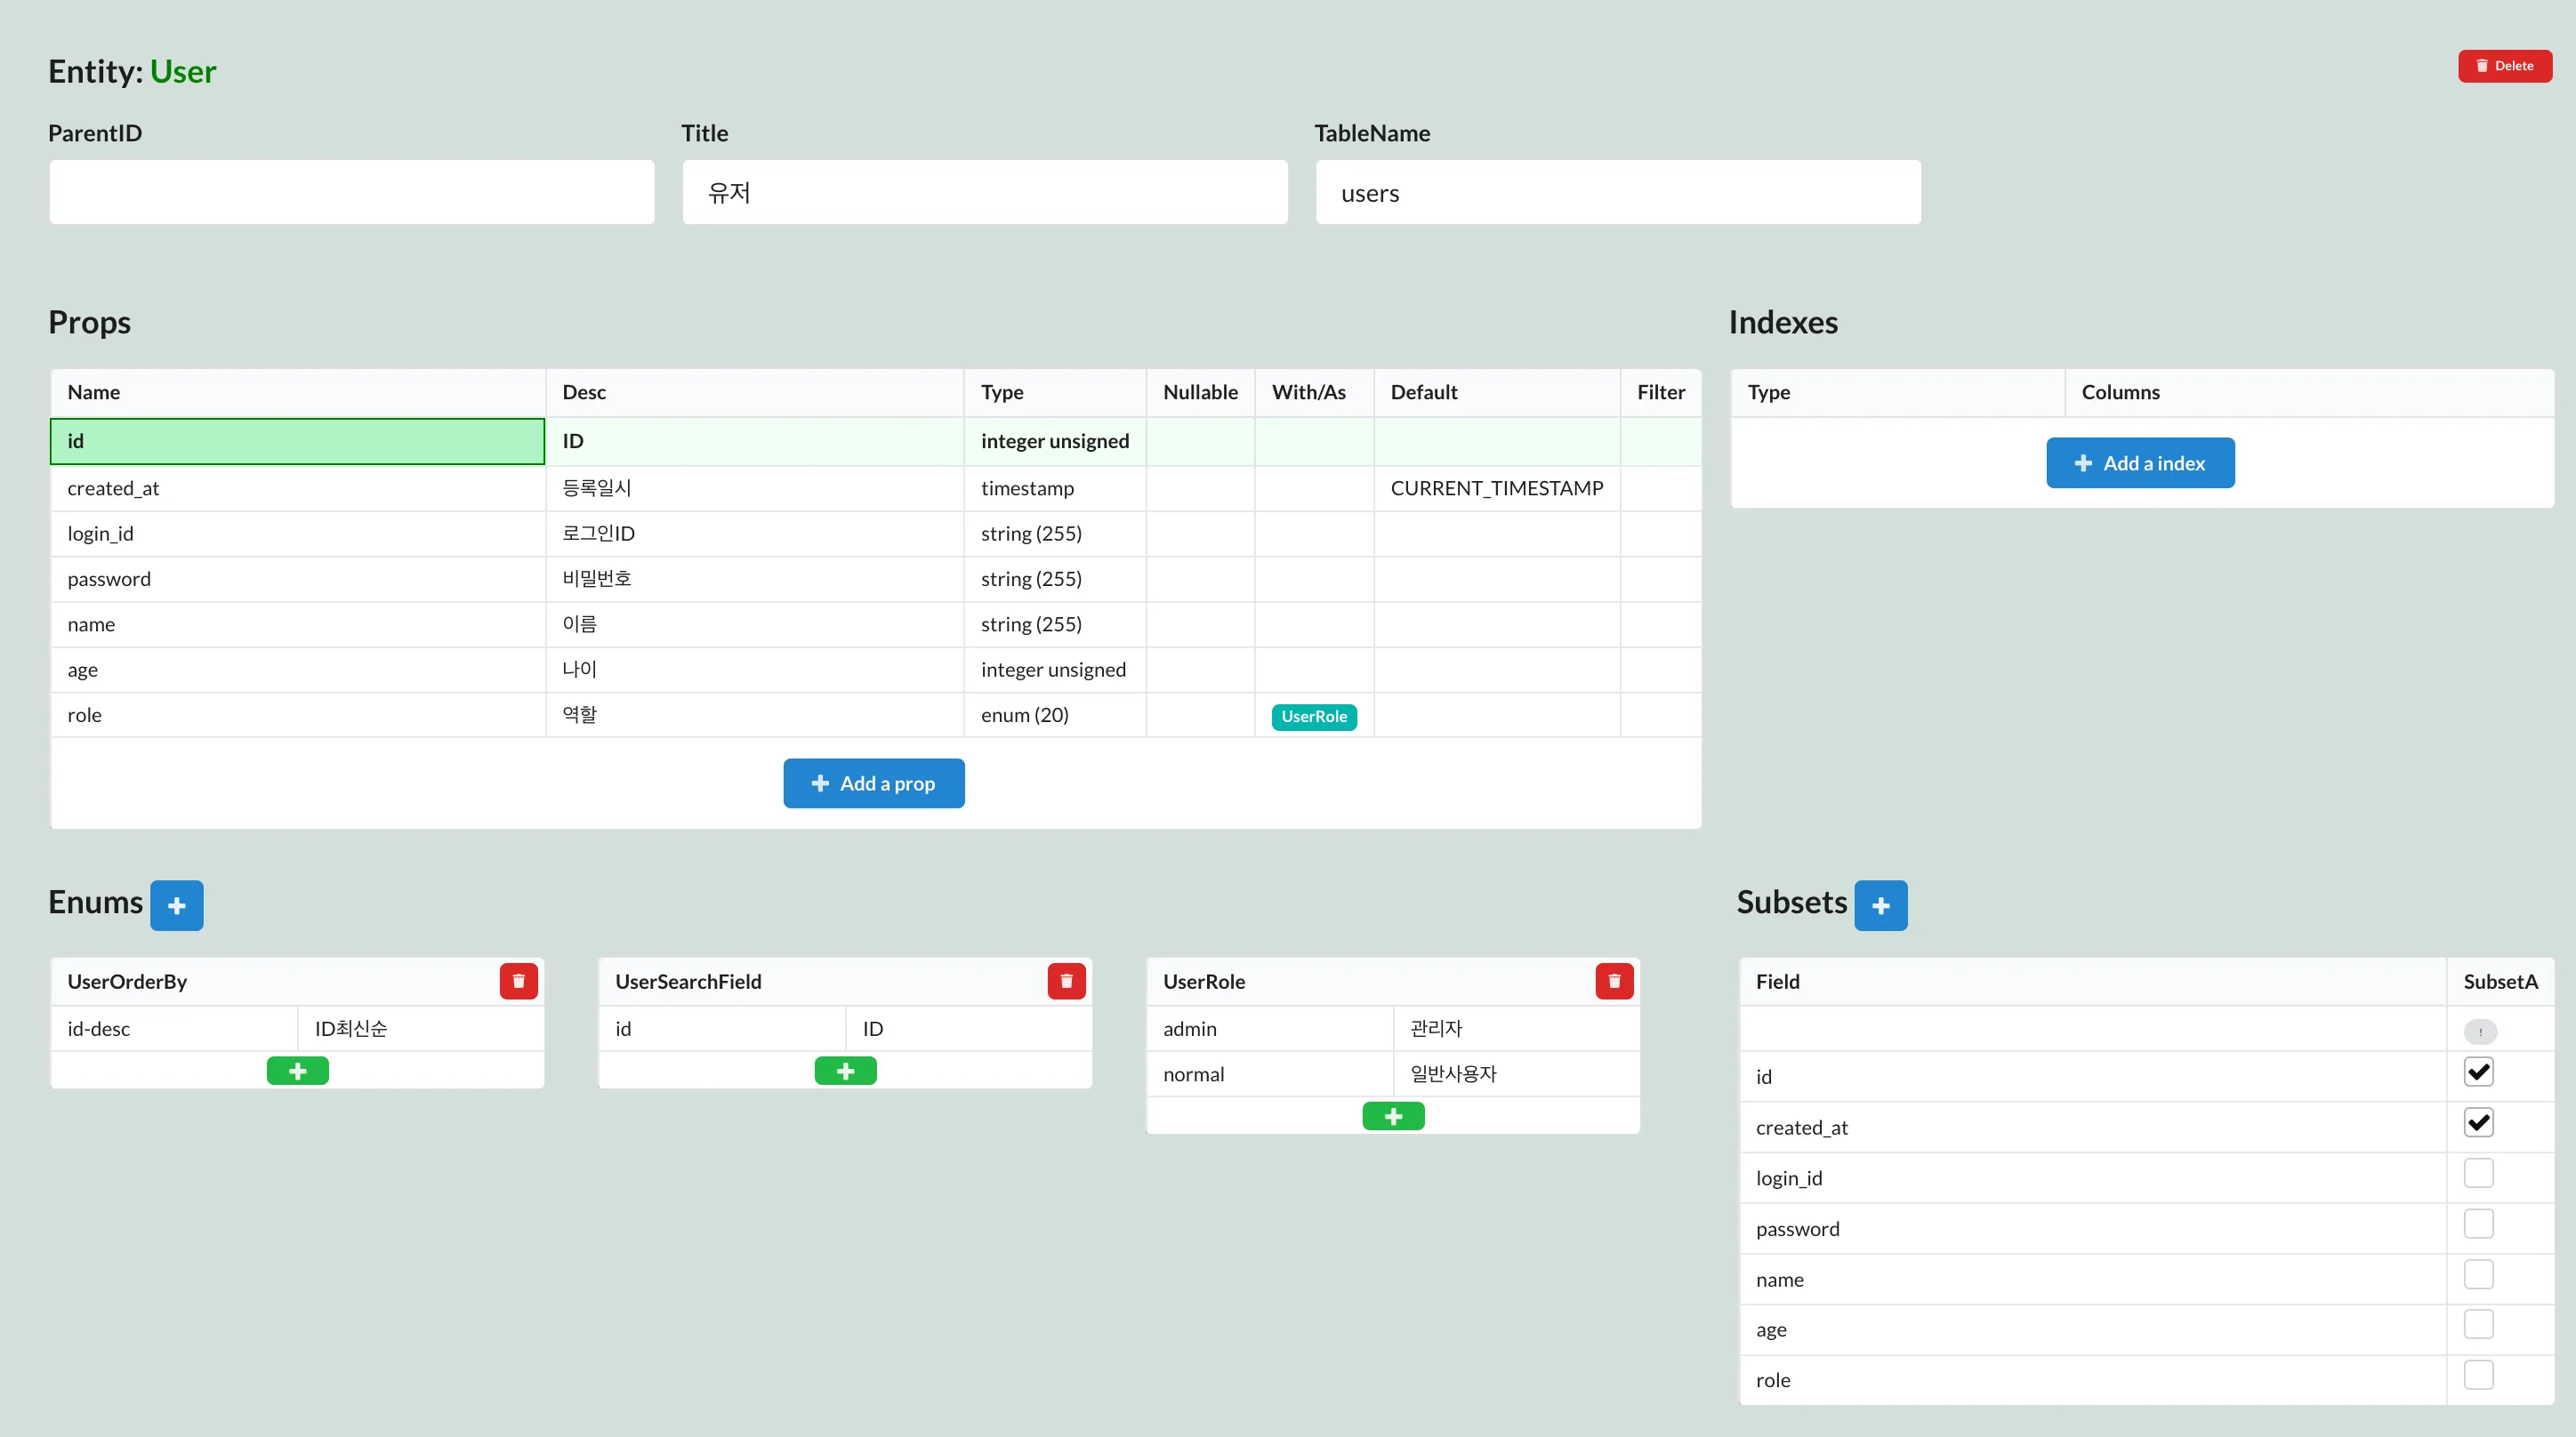The width and height of the screenshot is (2576, 1437).
Task: Click the green plus under UserOrderBy
Action: pos(296,1070)
